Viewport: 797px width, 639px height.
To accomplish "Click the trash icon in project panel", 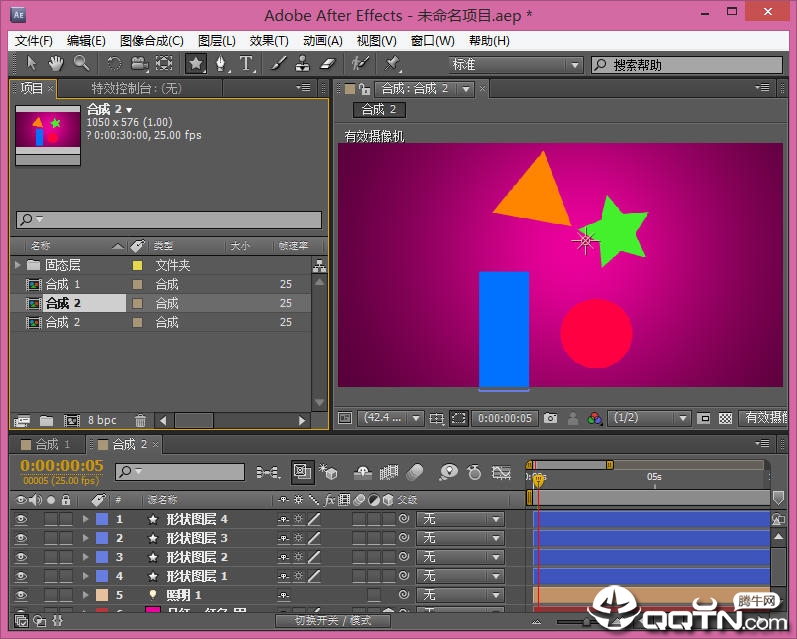I will click(141, 421).
